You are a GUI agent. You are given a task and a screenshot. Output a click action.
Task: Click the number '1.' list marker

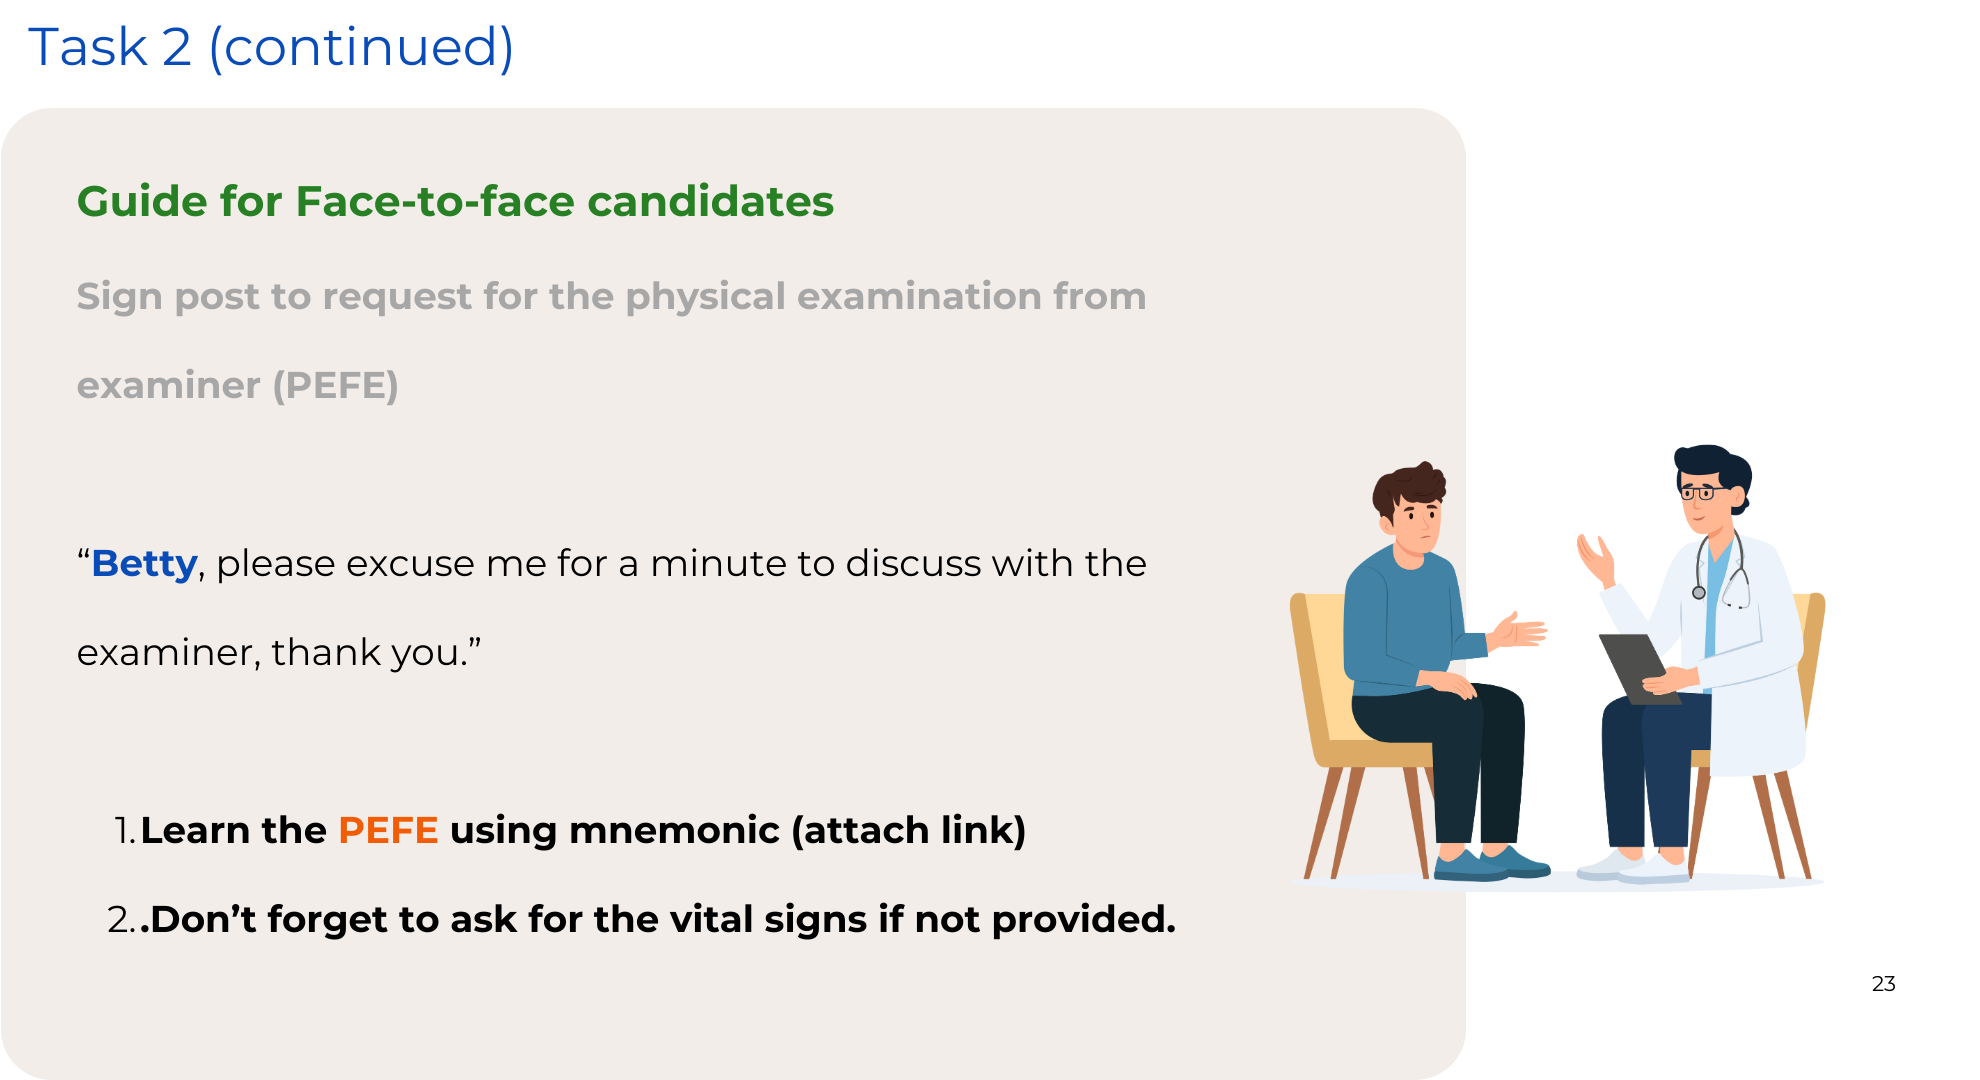125,830
